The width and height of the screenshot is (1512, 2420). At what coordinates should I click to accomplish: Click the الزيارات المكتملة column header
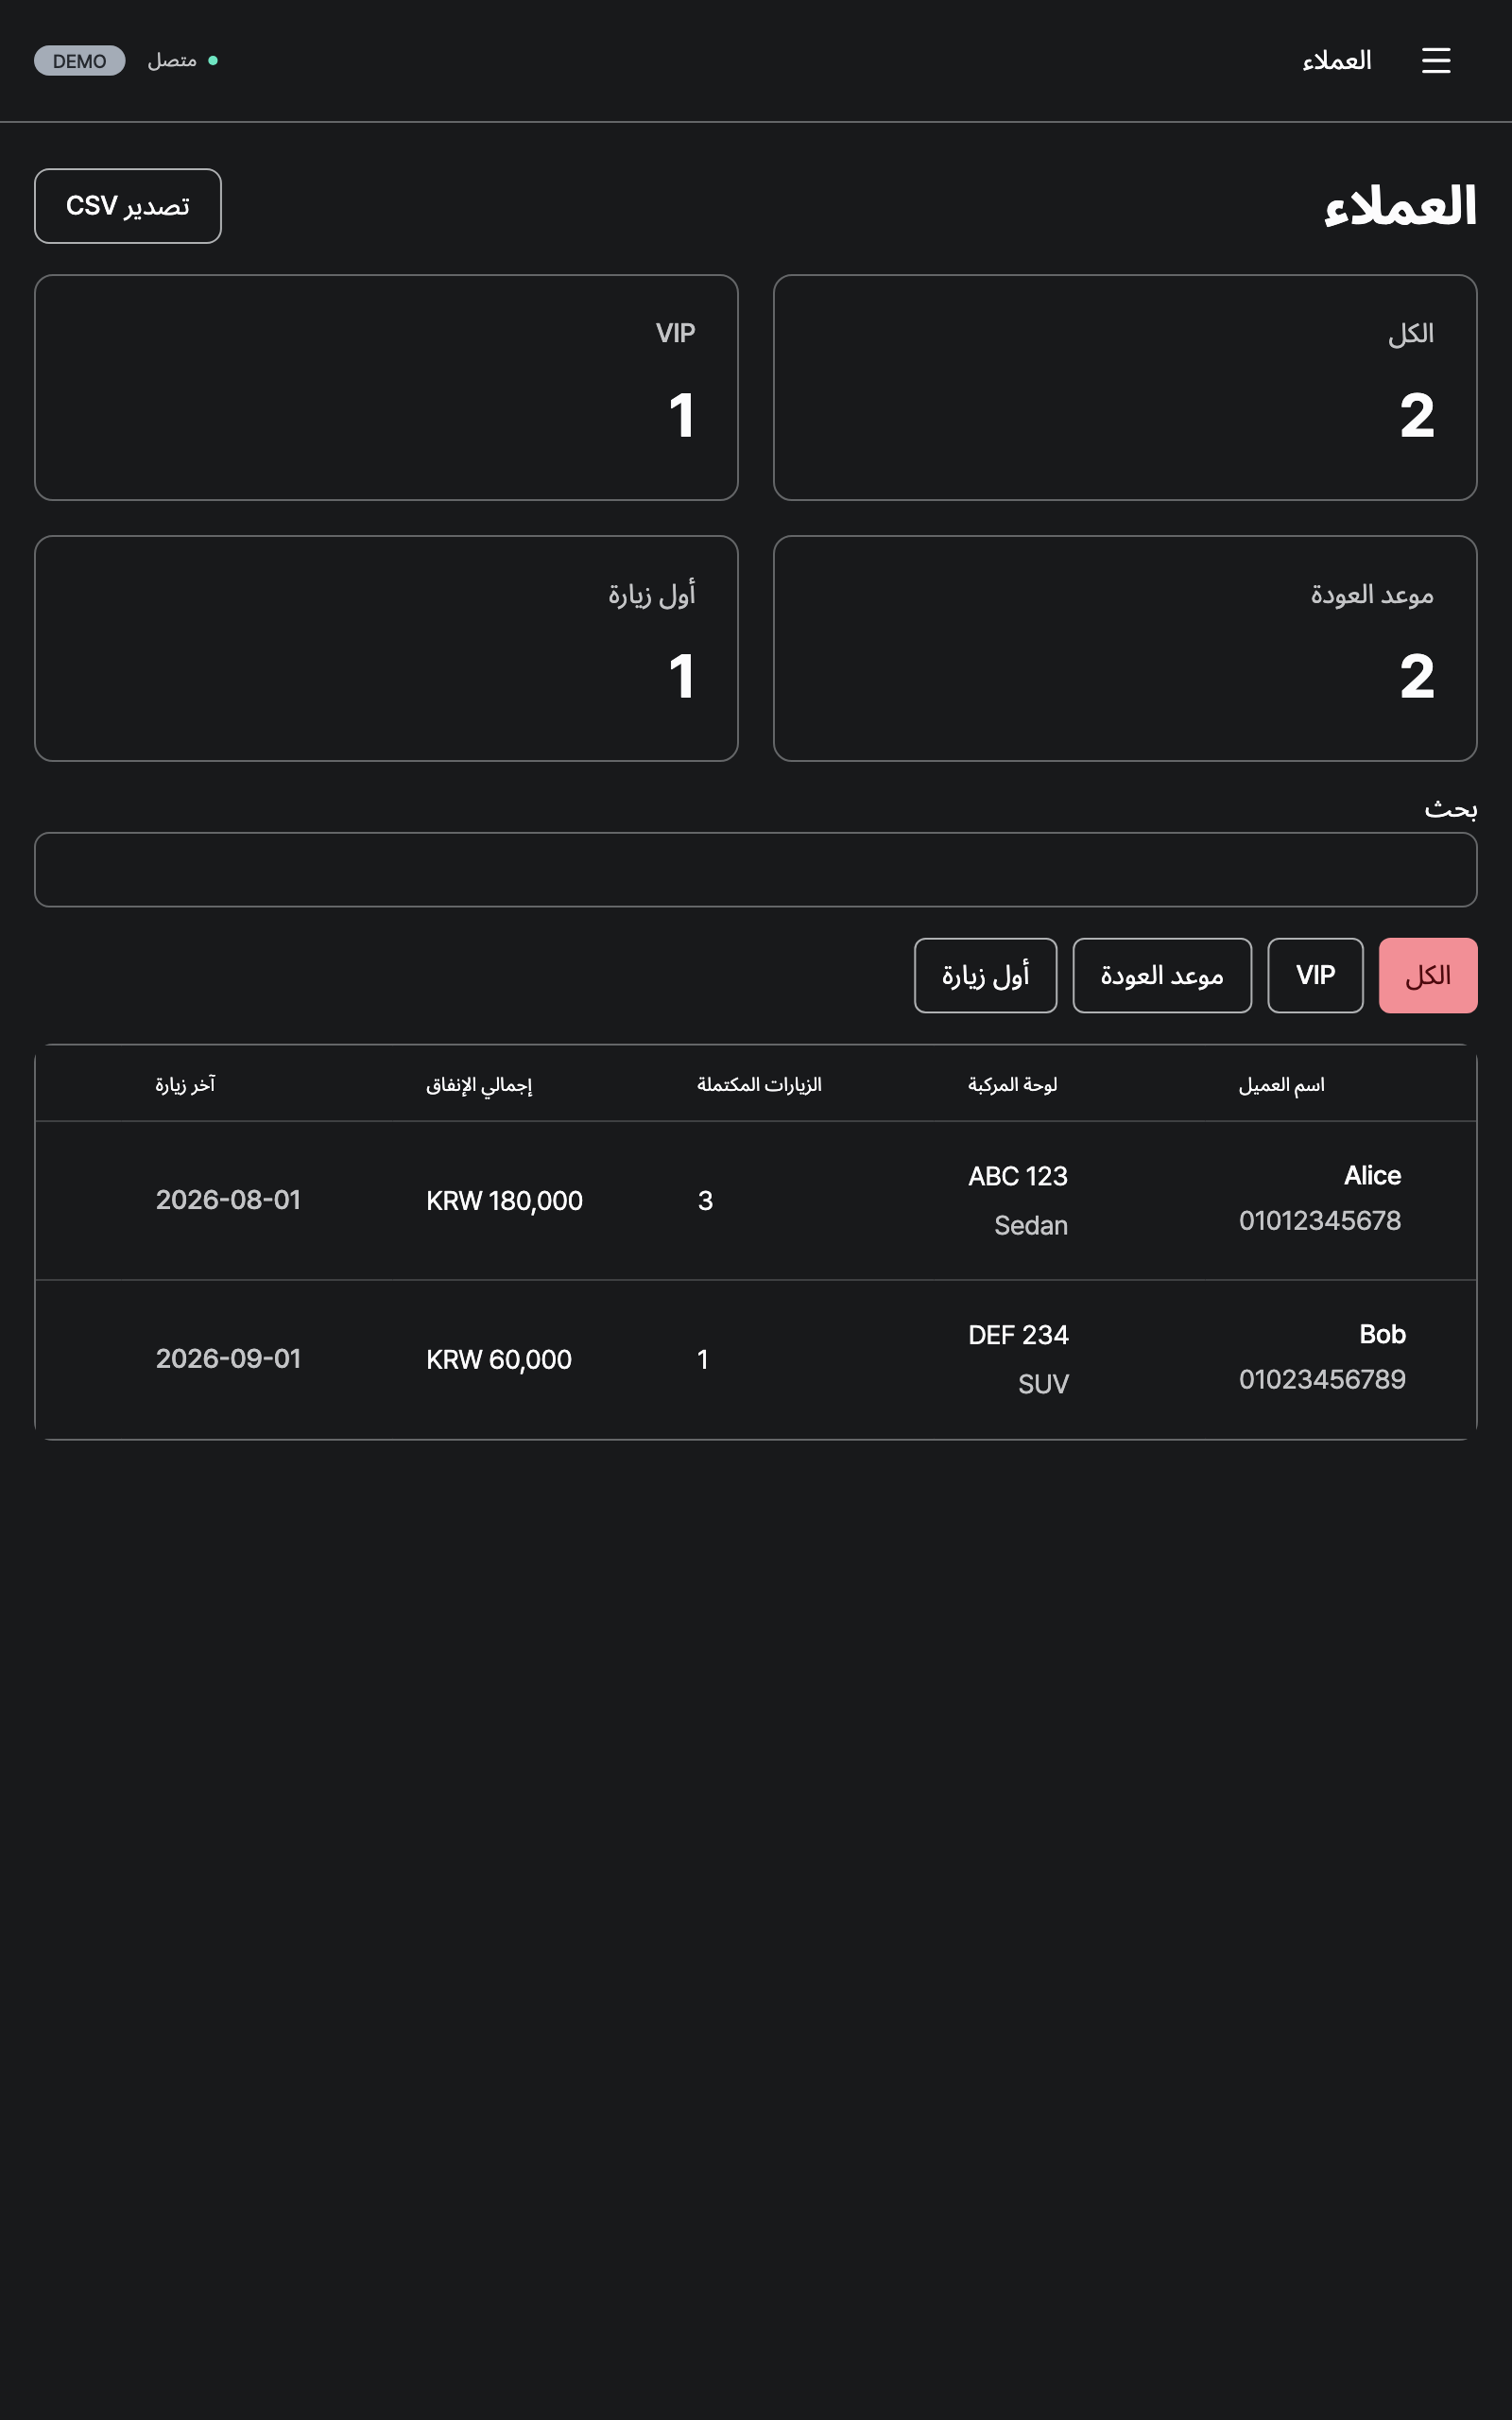(x=759, y=1085)
